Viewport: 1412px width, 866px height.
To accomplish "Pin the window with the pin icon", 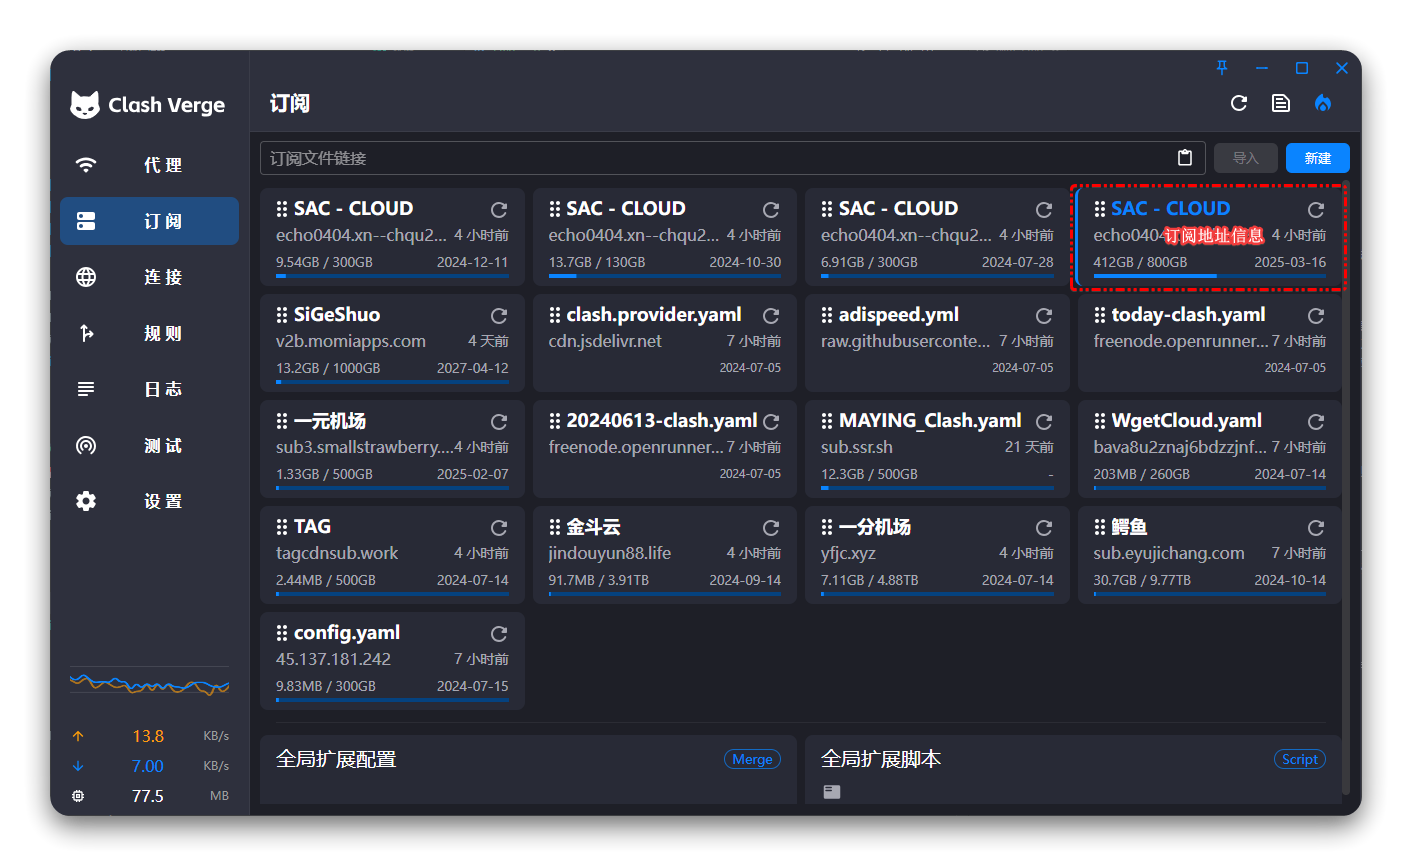I will (x=1221, y=68).
